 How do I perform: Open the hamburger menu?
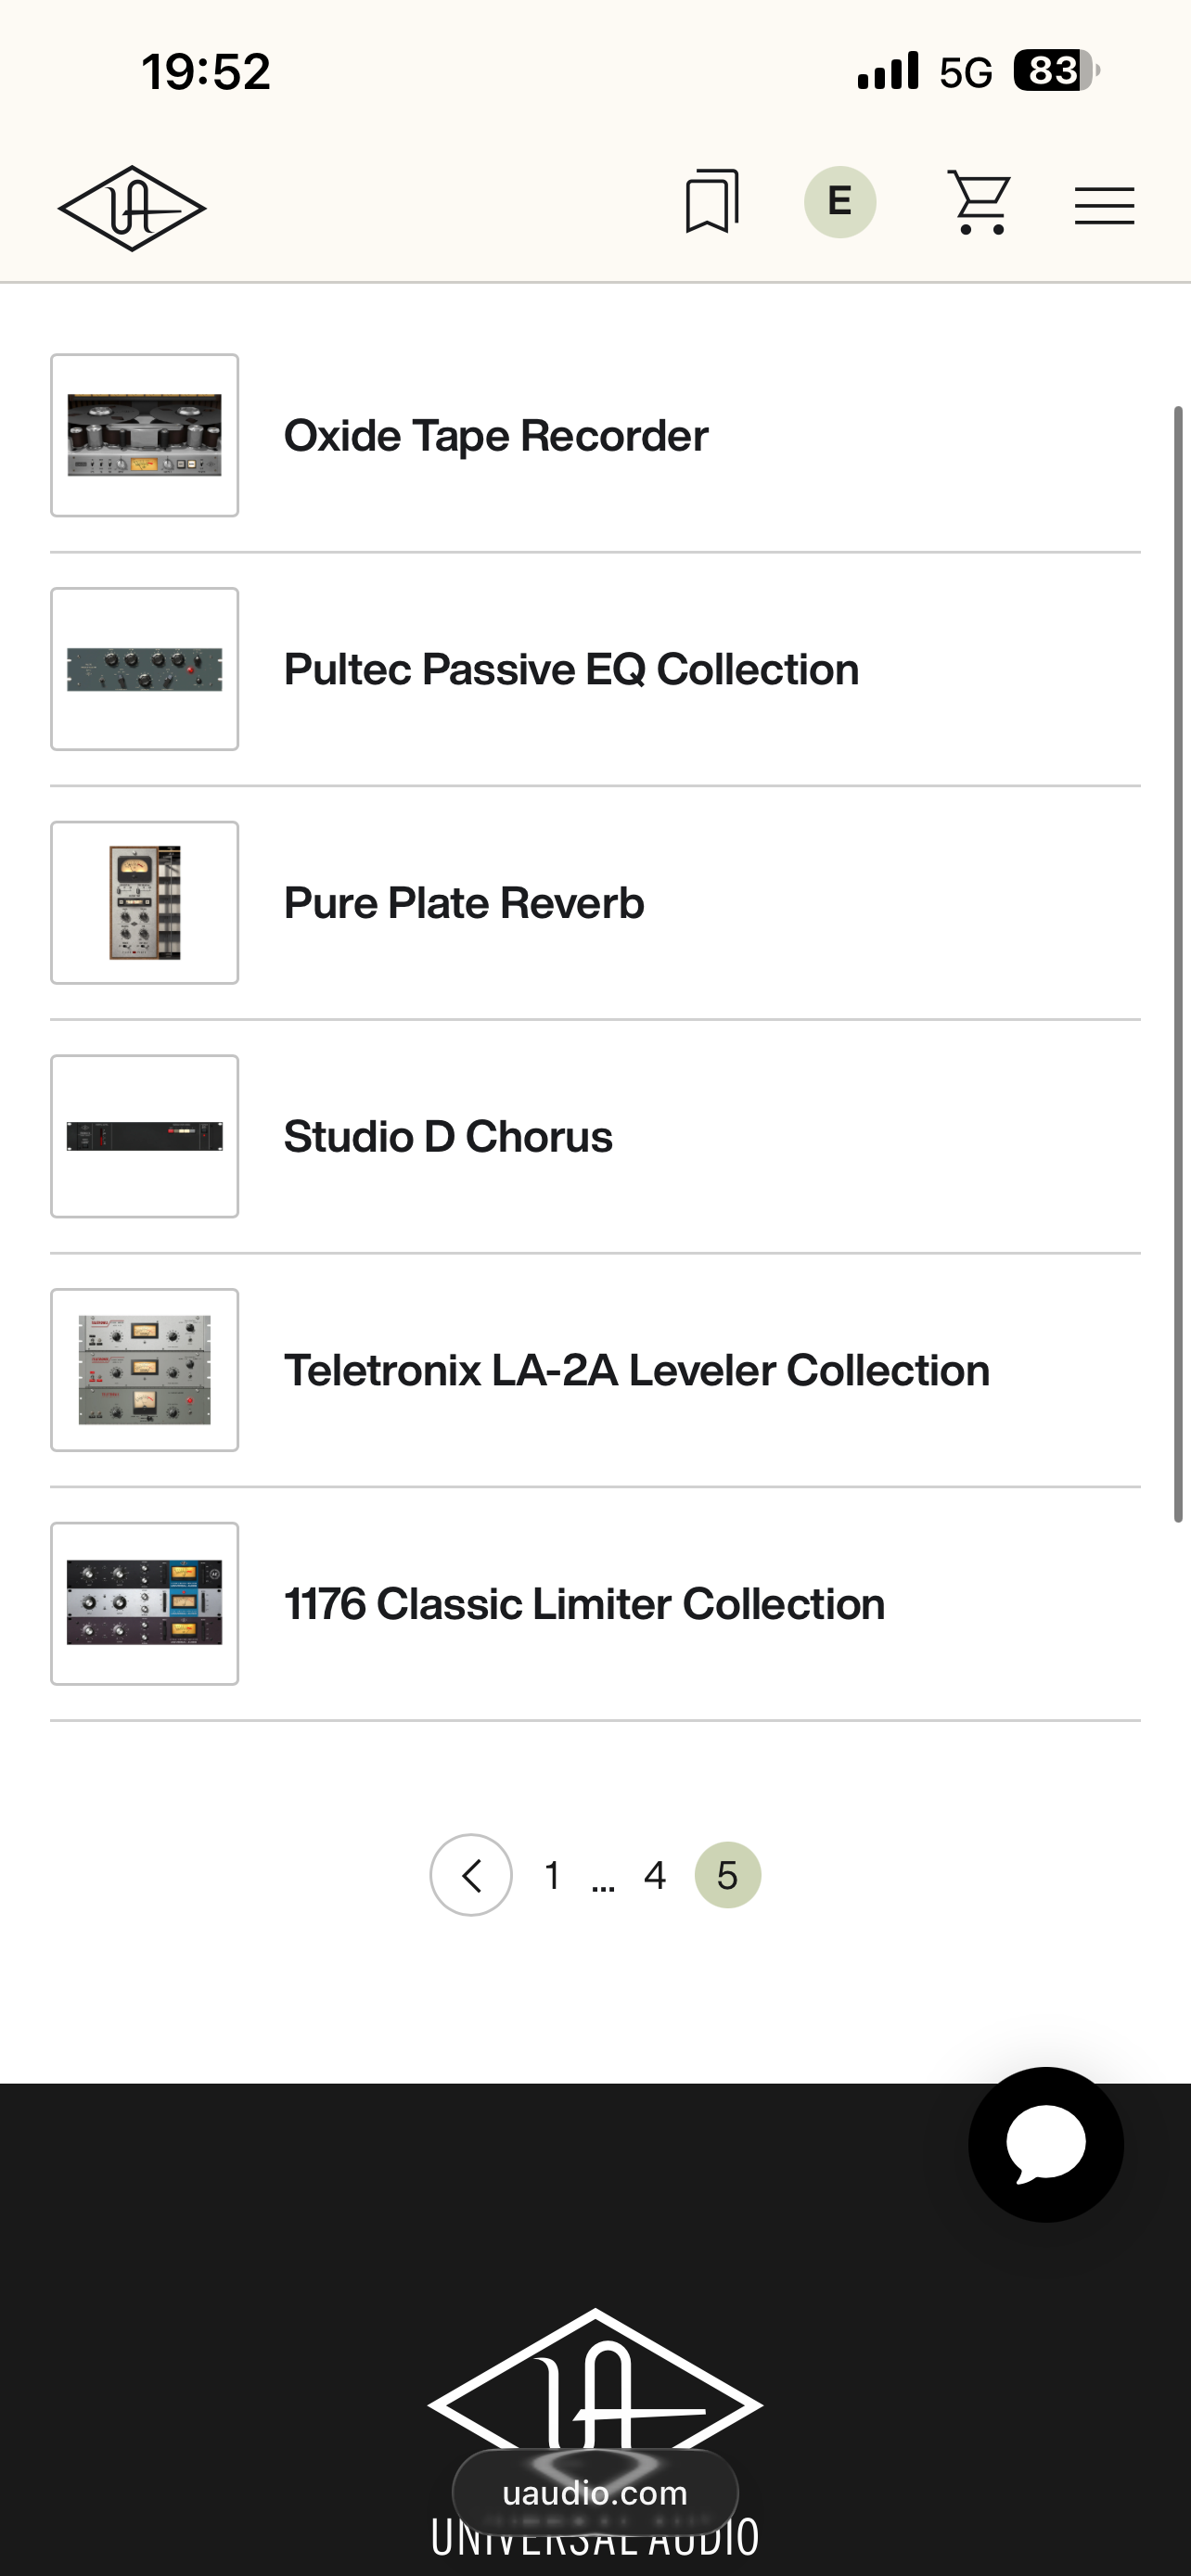point(1104,206)
